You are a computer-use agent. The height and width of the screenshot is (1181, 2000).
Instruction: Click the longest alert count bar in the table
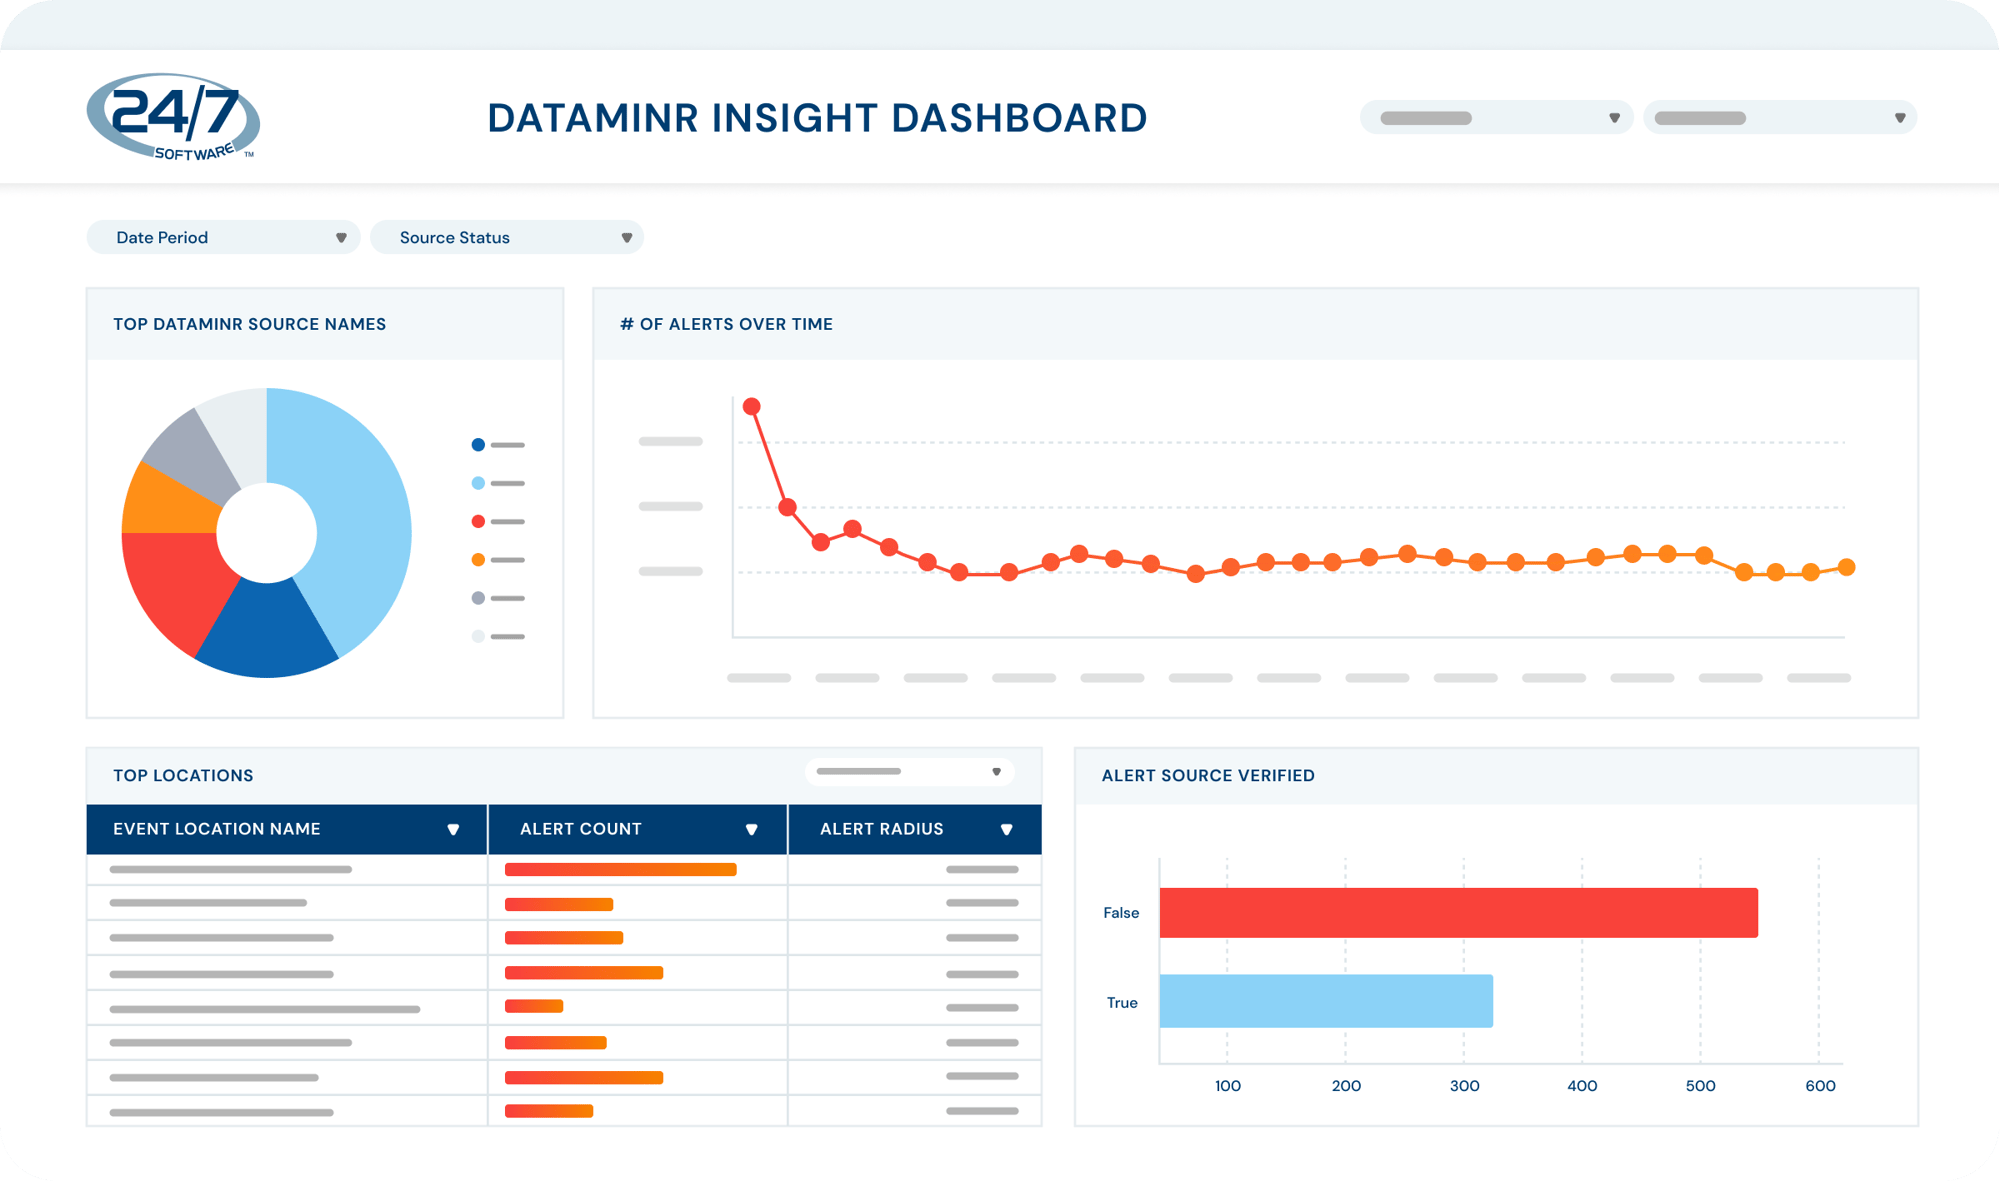(x=620, y=869)
